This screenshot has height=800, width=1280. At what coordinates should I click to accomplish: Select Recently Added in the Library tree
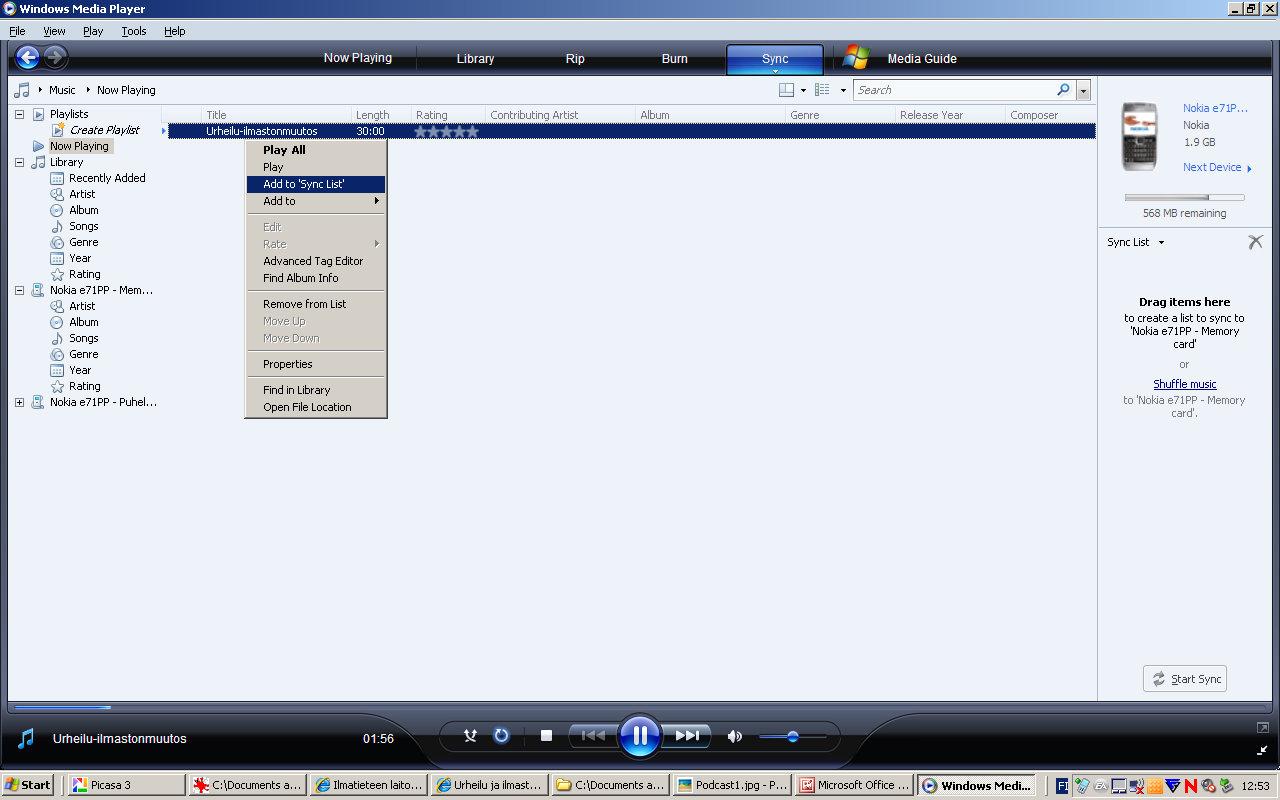pyautogui.click(x=107, y=178)
